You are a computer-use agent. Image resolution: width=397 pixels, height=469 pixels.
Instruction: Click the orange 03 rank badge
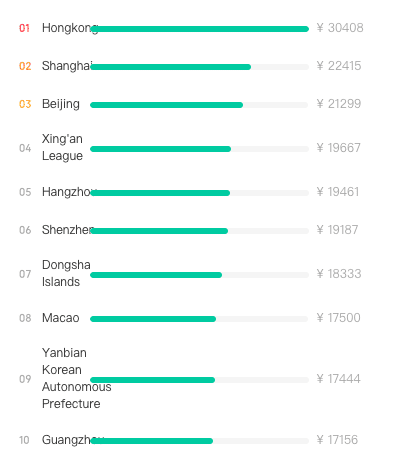click(25, 104)
